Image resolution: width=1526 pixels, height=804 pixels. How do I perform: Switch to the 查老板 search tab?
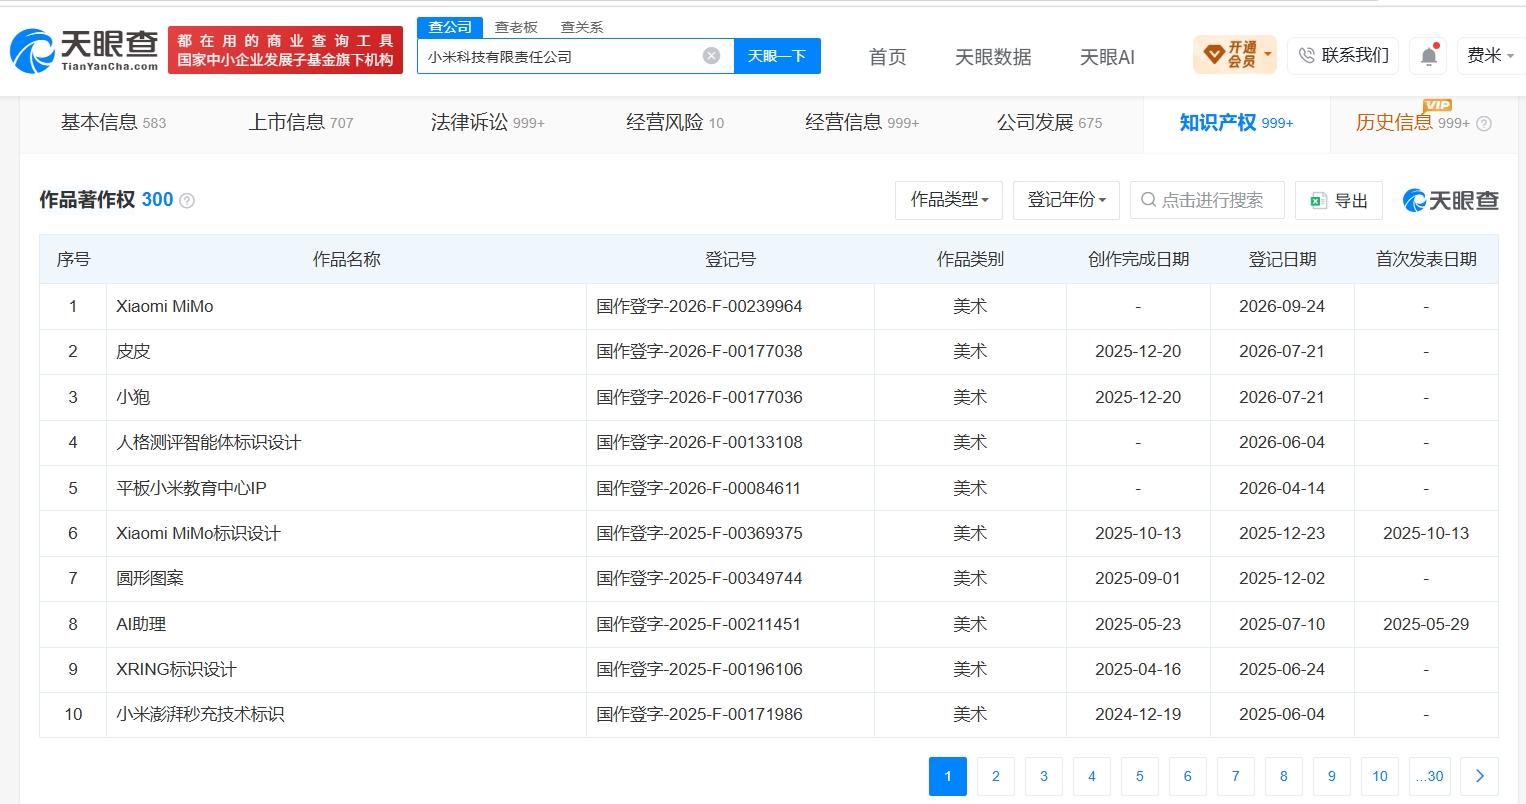coord(516,27)
